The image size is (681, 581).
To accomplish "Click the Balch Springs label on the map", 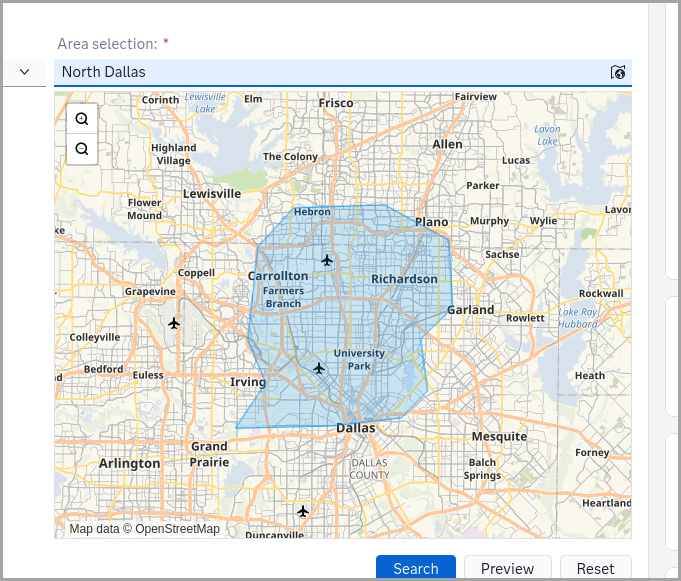I will 482,469.
